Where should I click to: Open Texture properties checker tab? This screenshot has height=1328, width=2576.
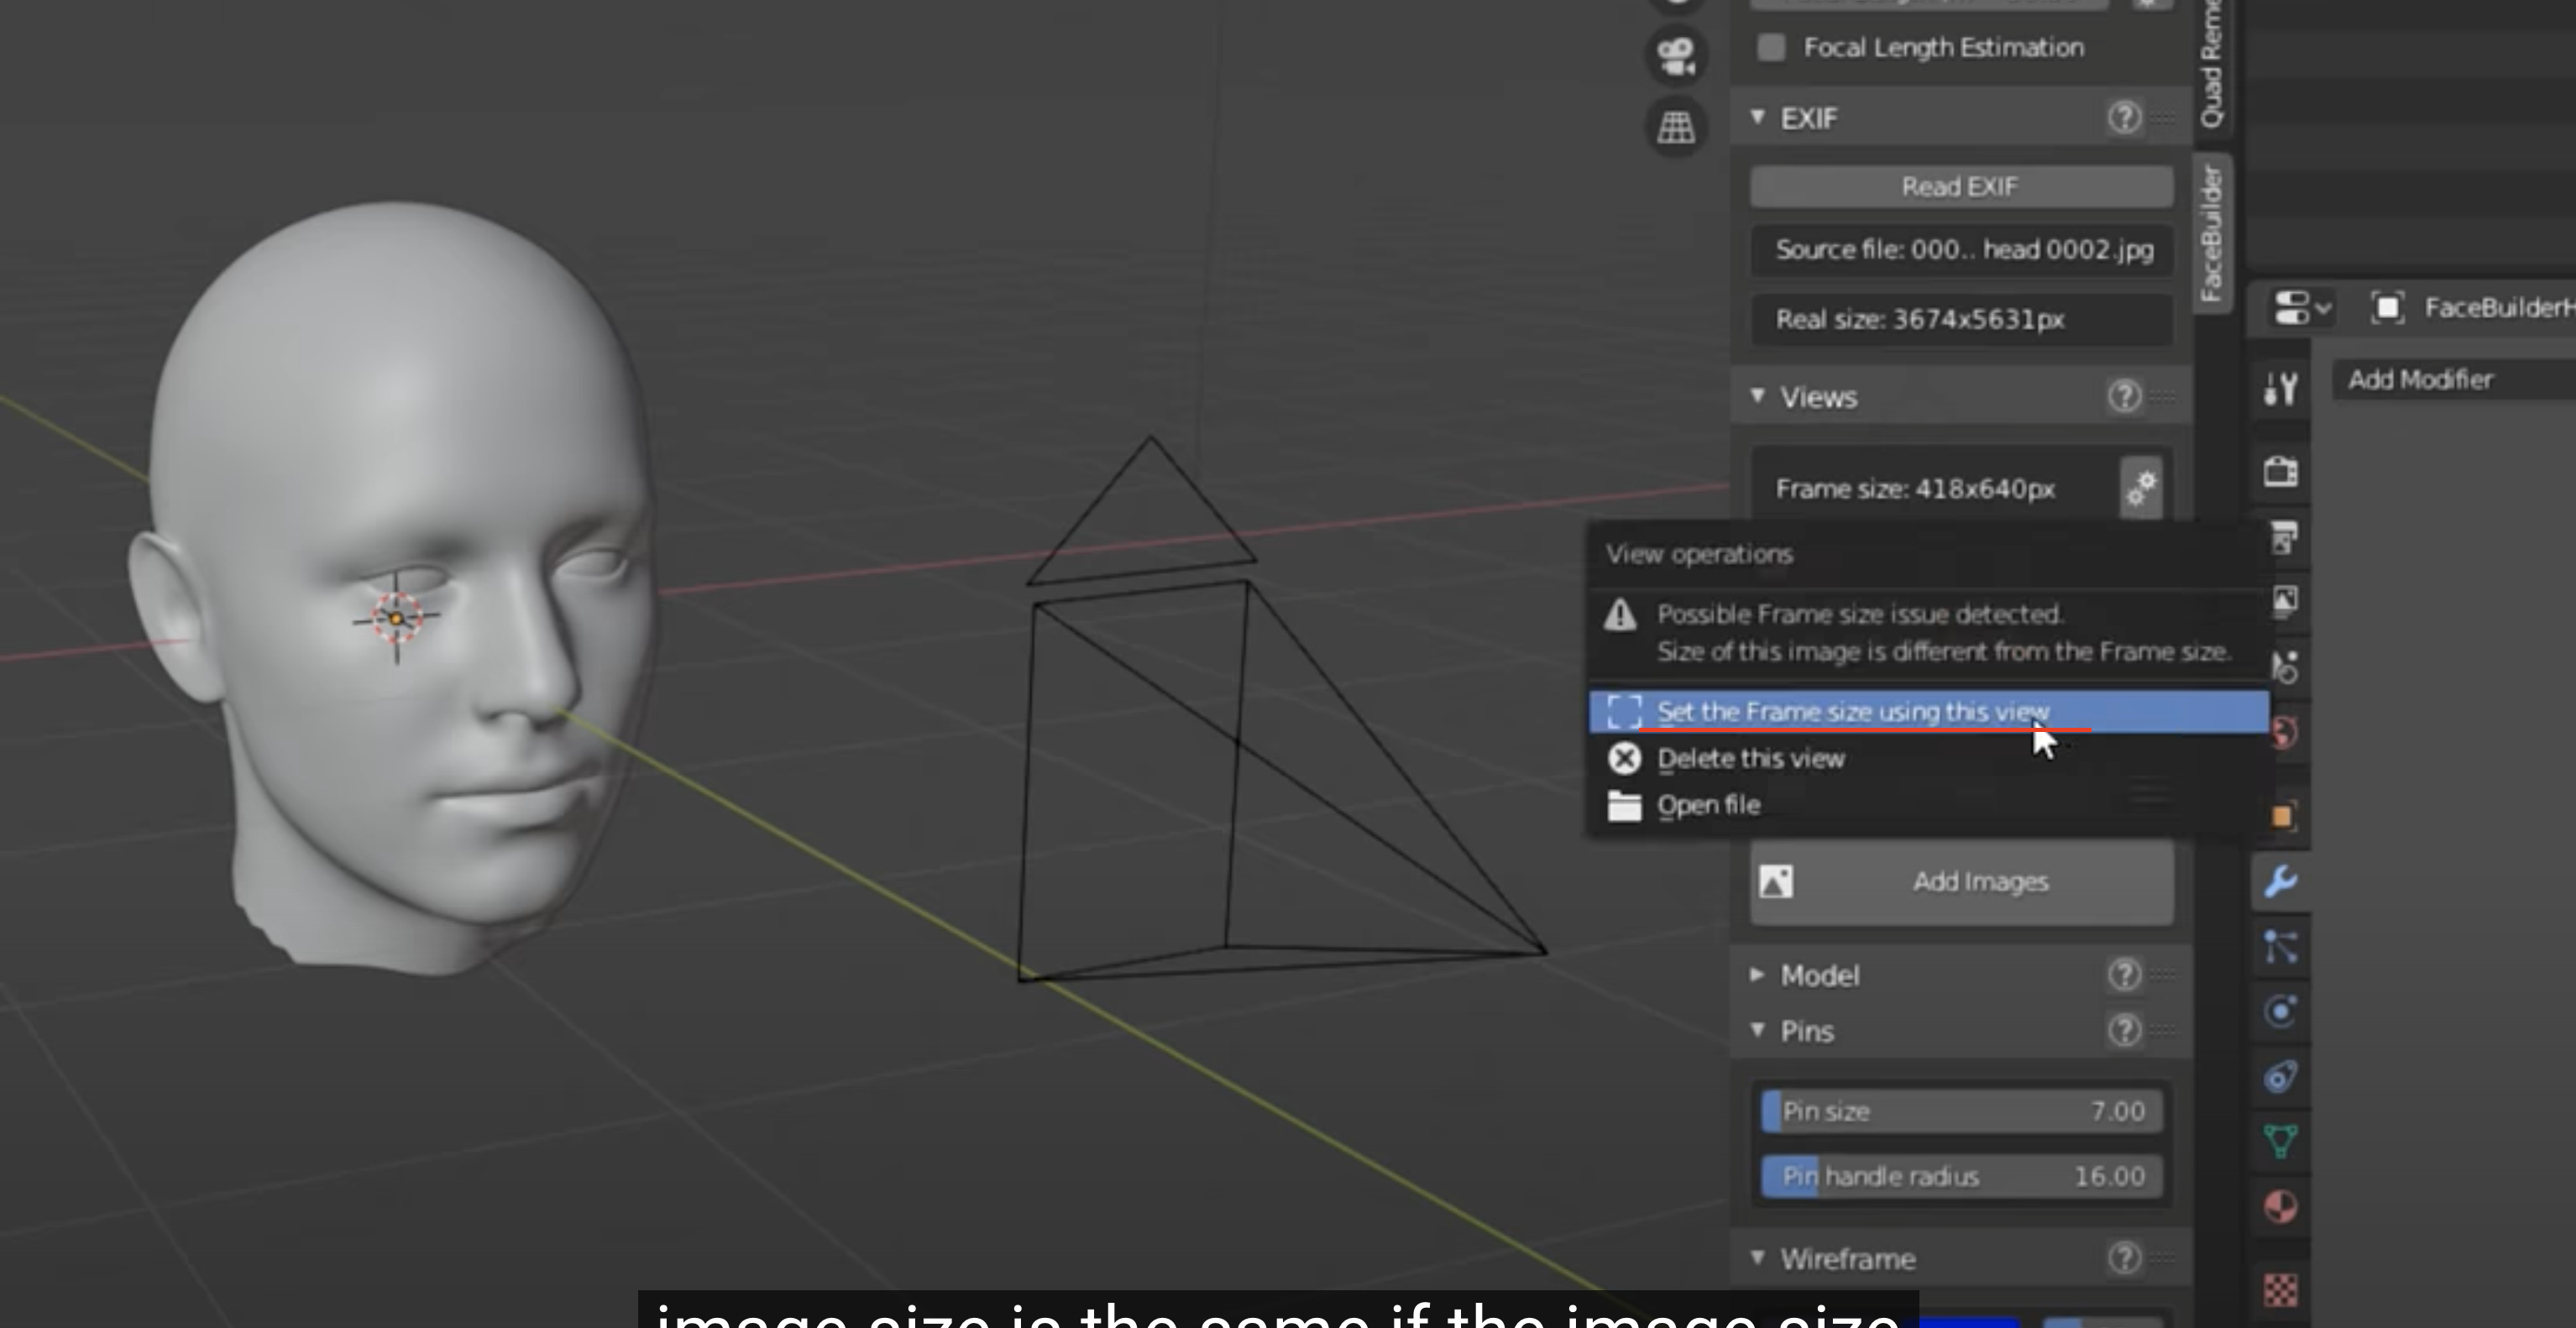tap(2281, 1290)
